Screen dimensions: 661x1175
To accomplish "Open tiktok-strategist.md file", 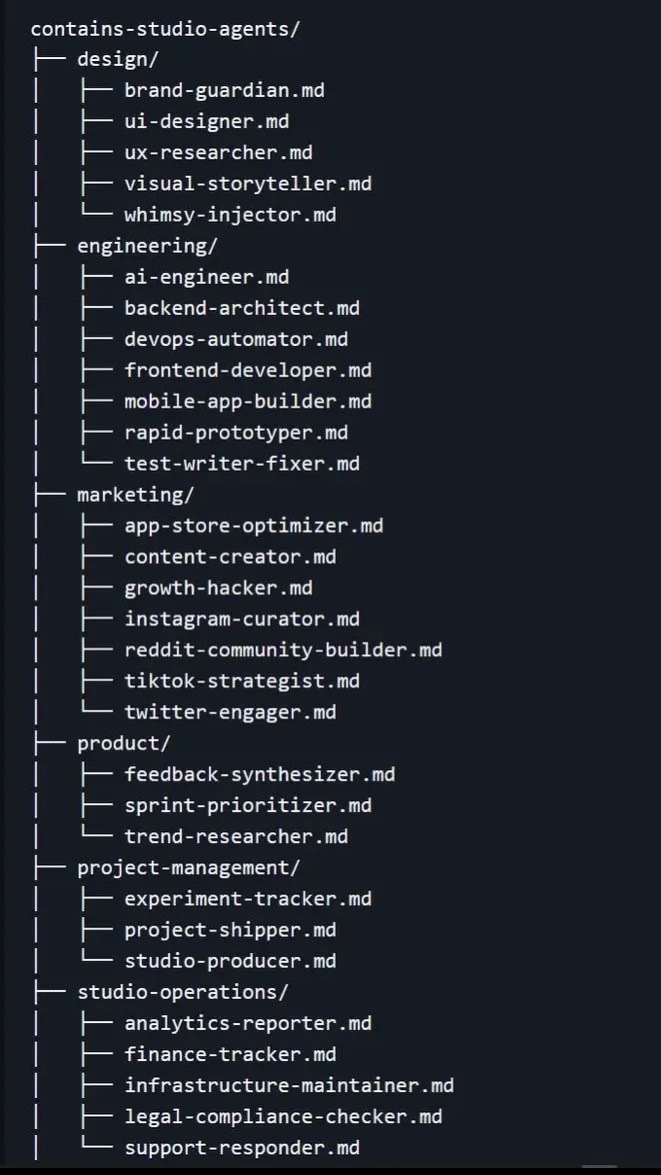I will [241, 681].
